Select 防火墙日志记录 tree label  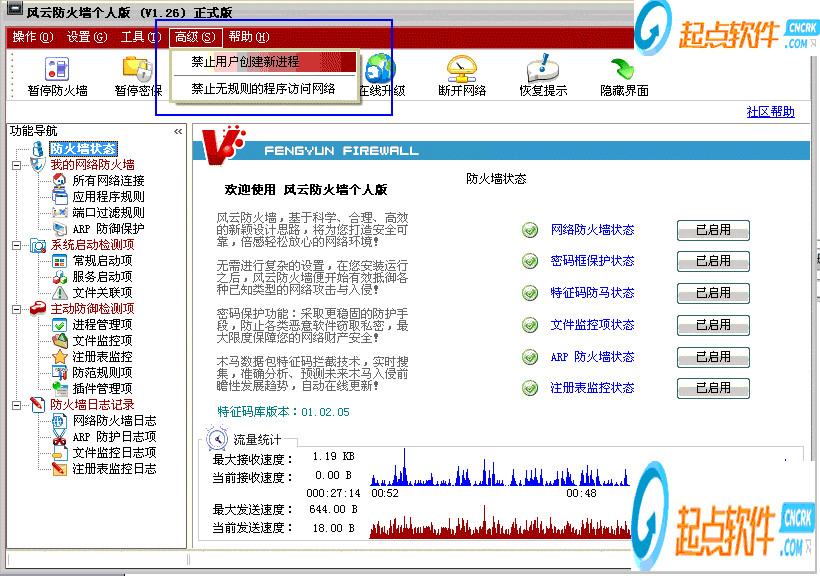(x=92, y=404)
